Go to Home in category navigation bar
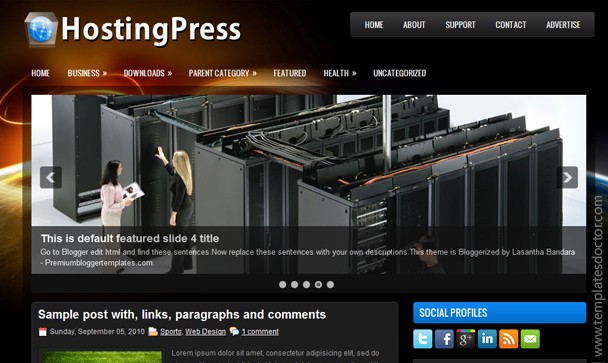Viewport: 608px width, 363px height. click(40, 73)
